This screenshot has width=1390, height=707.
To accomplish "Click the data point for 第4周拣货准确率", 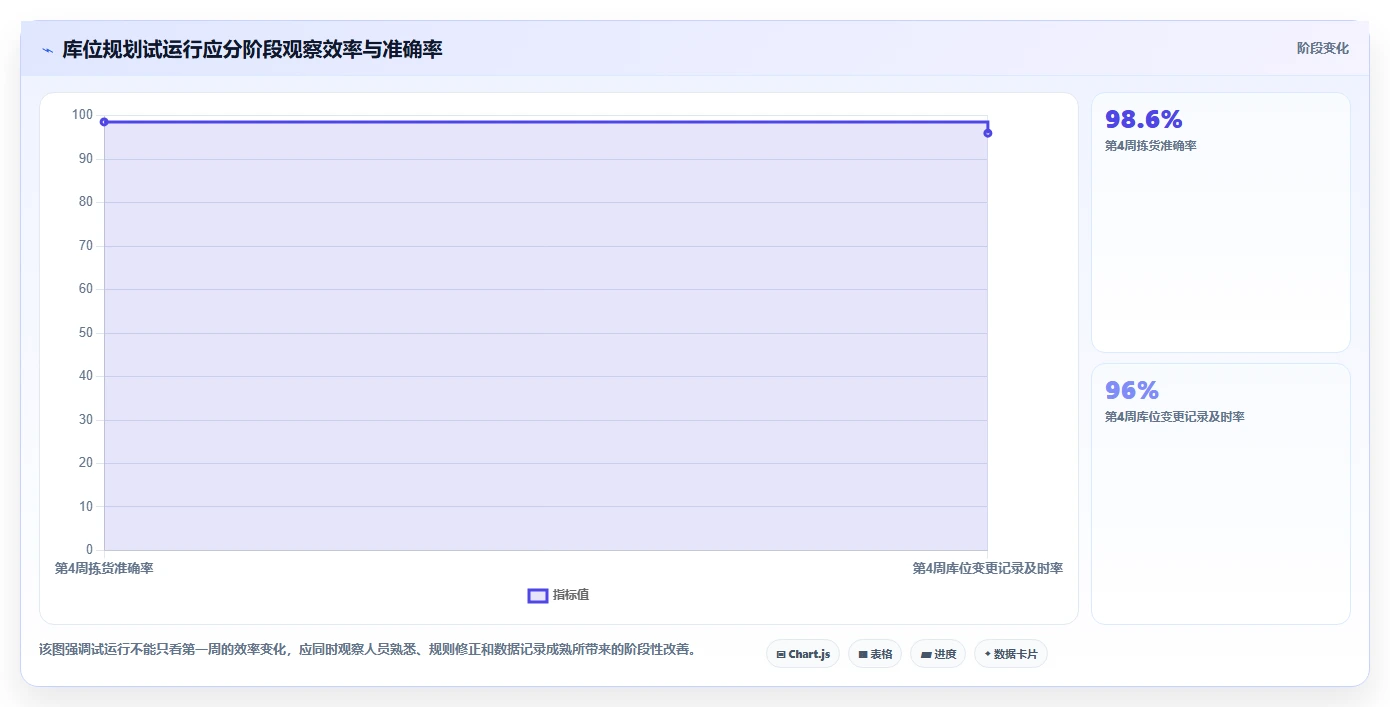I will 104,122.
